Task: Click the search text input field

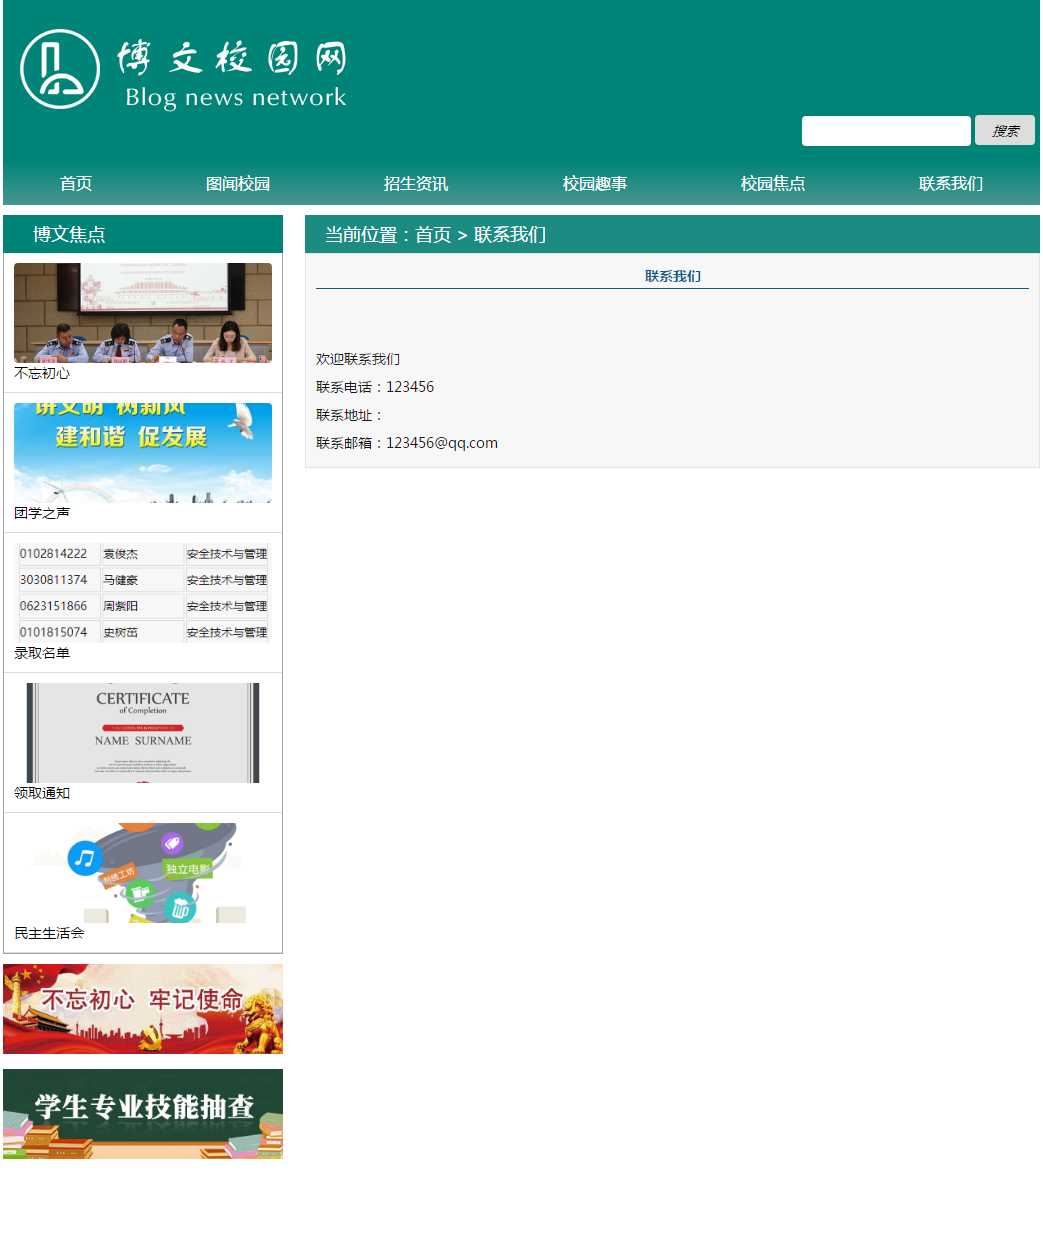Action: point(885,131)
